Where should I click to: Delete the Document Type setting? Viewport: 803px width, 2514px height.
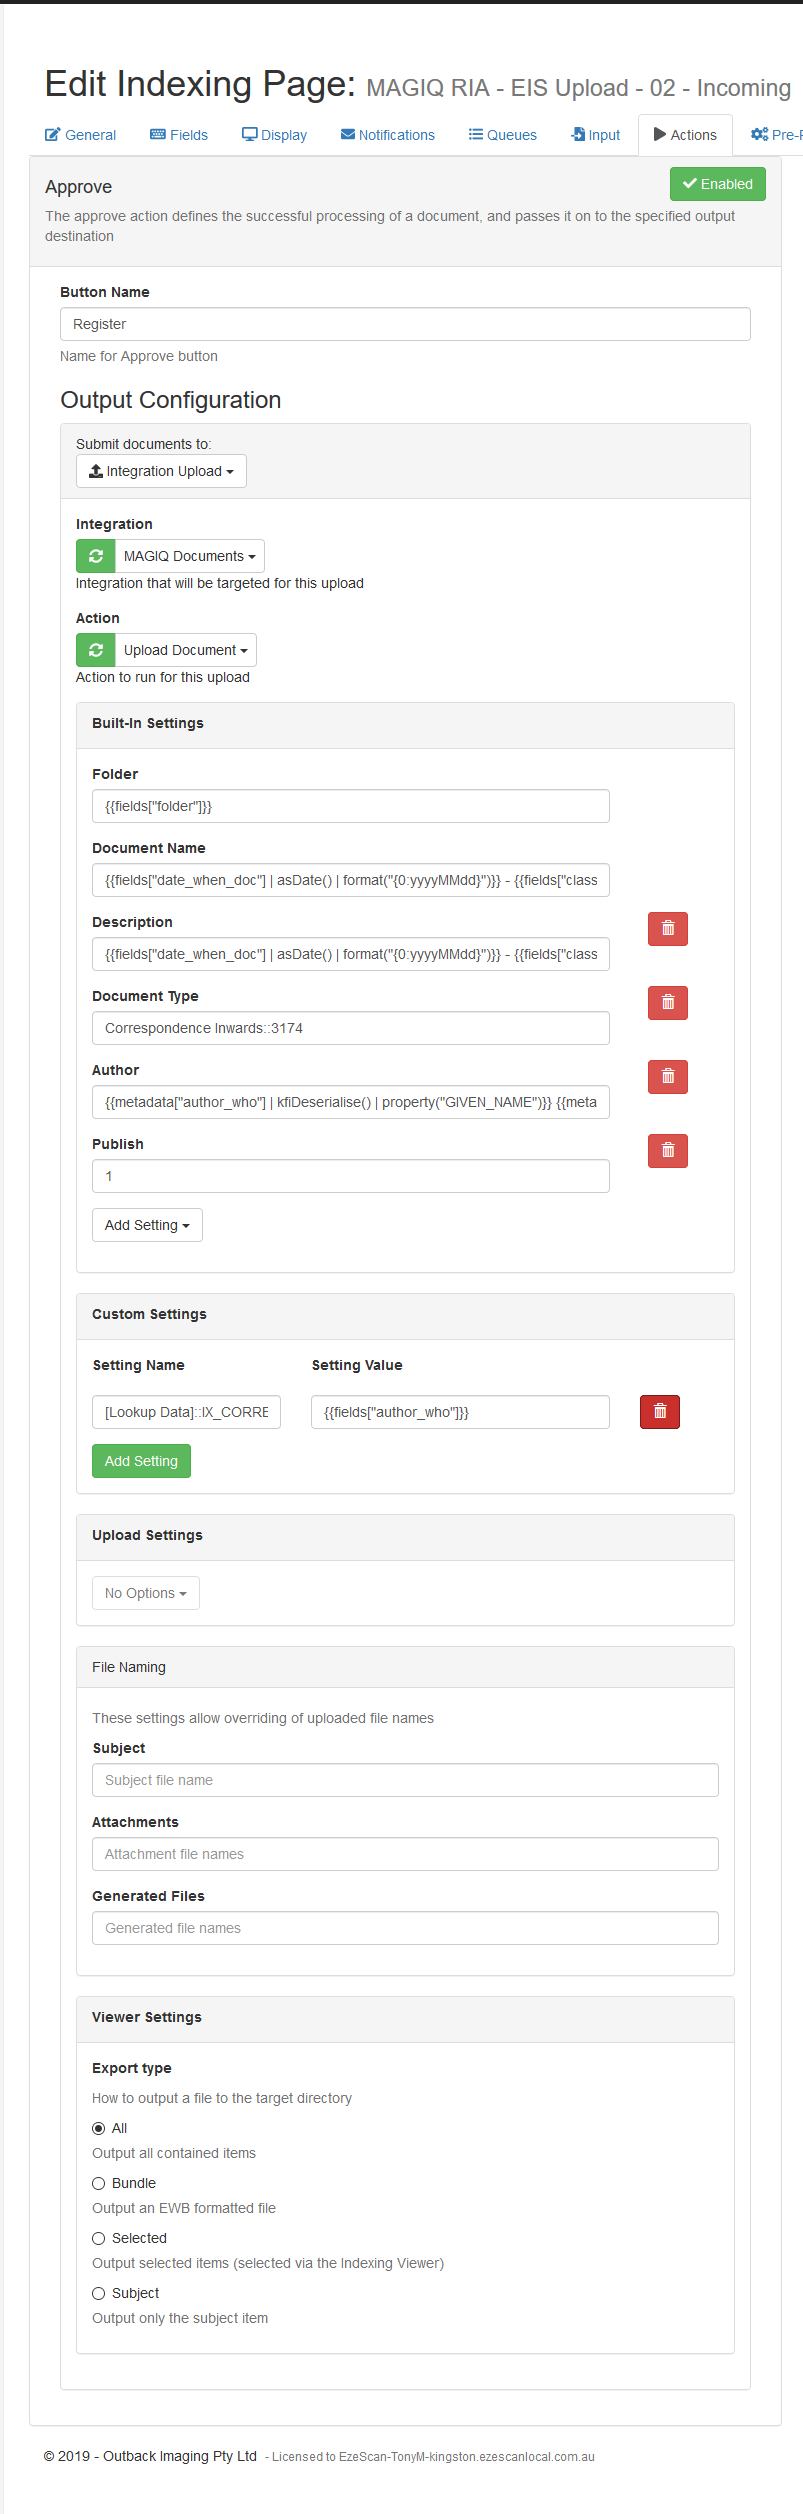pos(667,1003)
